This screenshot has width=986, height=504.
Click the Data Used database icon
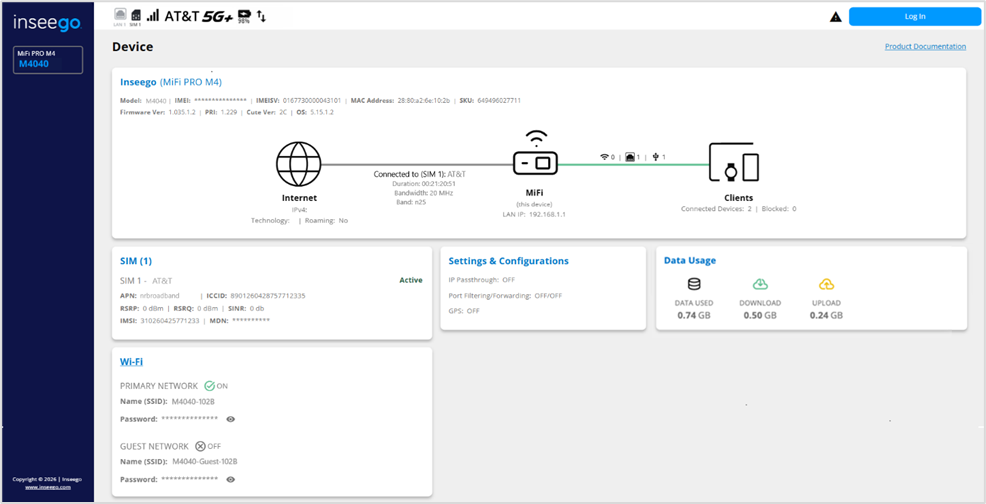click(x=694, y=285)
